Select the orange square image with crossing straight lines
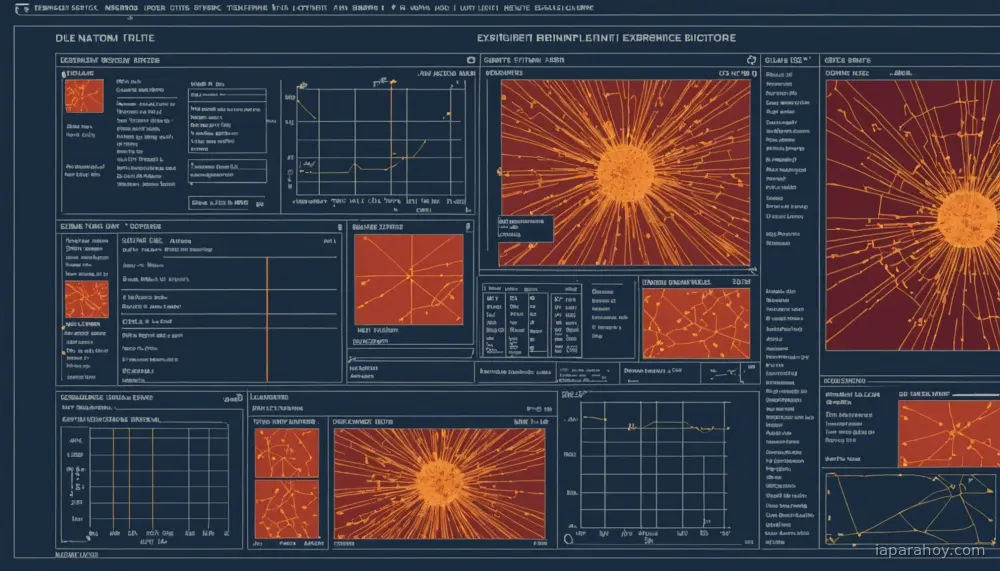 pyautogui.click(x=409, y=279)
